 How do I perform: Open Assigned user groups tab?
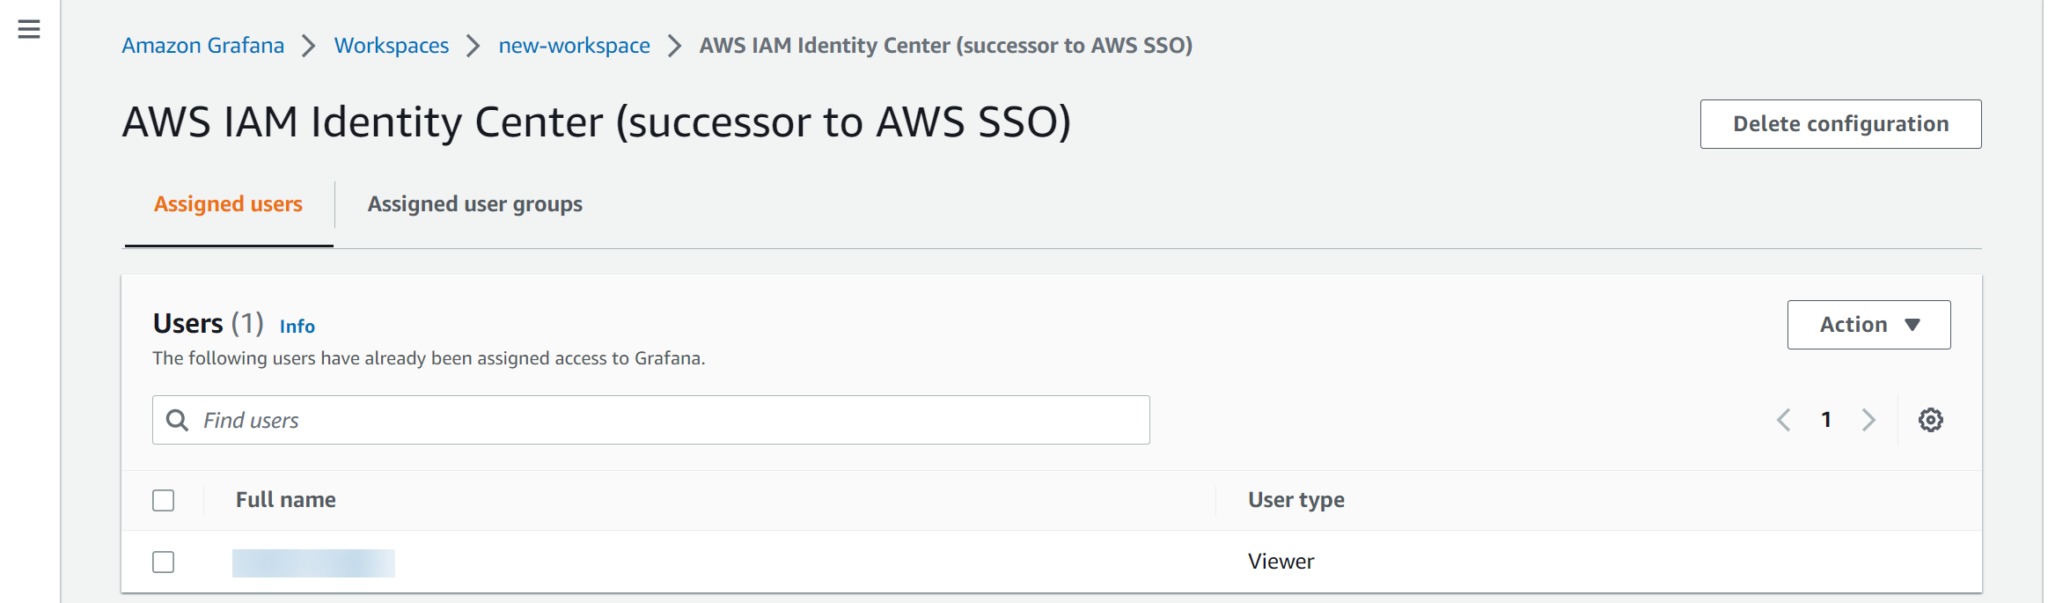[x=475, y=204]
